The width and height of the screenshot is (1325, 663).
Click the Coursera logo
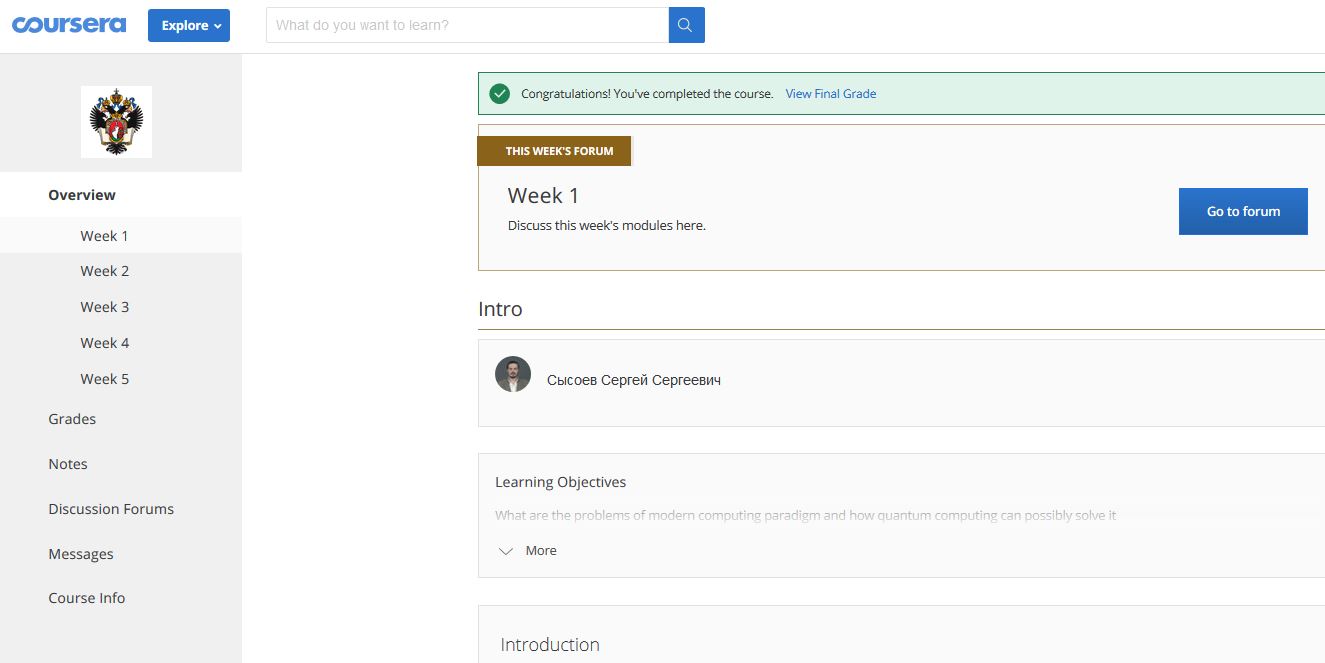click(x=69, y=25)
